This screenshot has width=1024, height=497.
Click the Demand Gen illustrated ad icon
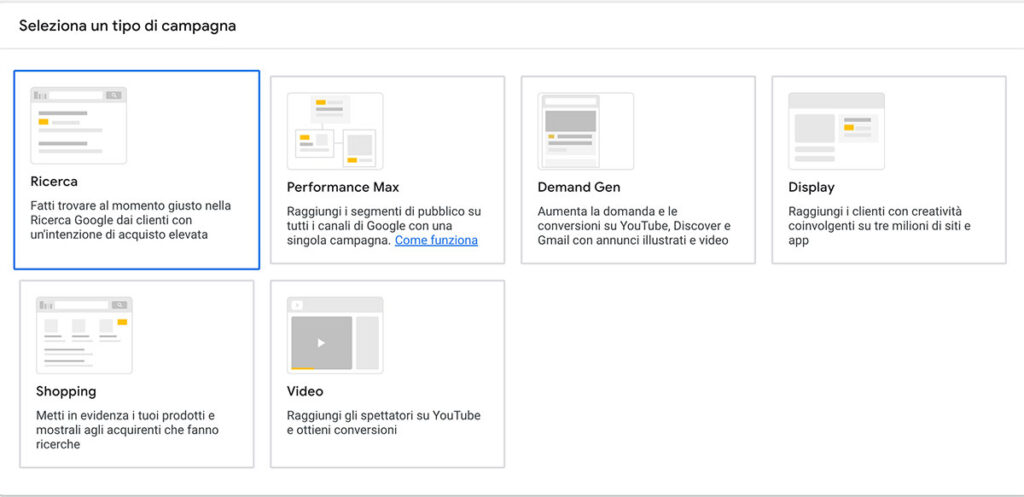pyautogui.click(x=585, y=130)
